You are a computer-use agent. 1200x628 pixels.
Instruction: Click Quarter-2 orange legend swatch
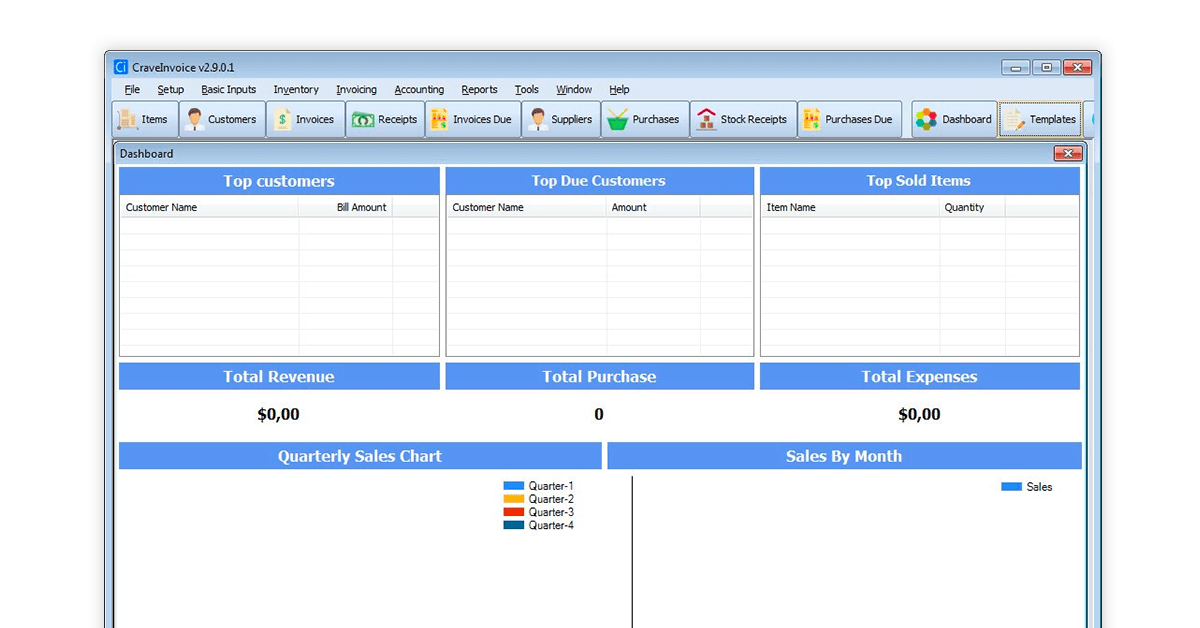click(514, 499)
